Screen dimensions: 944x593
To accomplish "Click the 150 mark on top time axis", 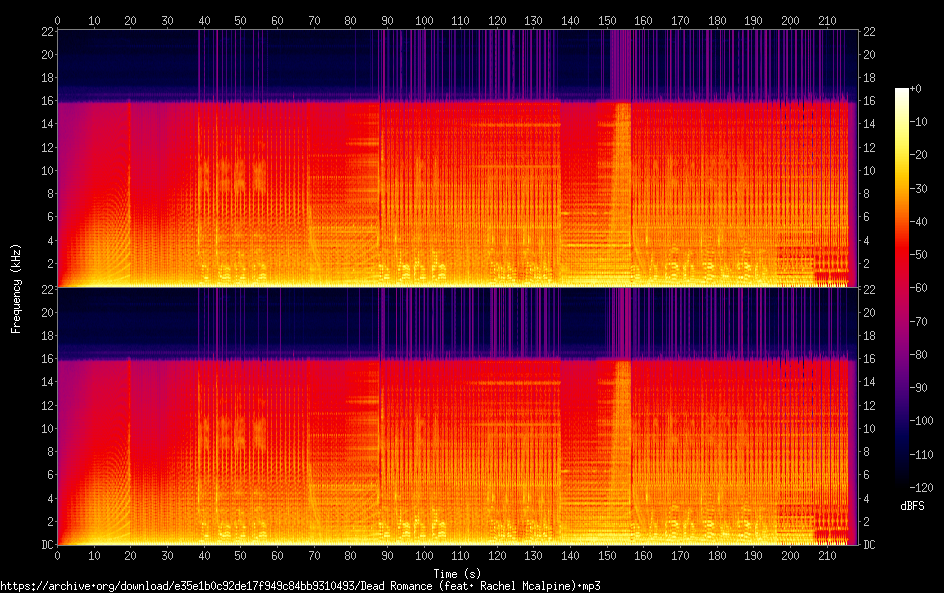I will 607,20.
